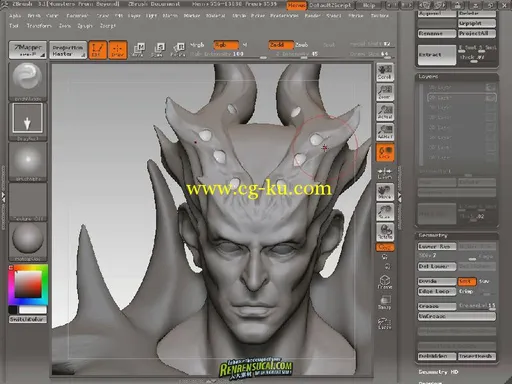This screenshot has height=384, width=512.
Task: Open the alpha thumbnail picker
Action: pos(28,161)
